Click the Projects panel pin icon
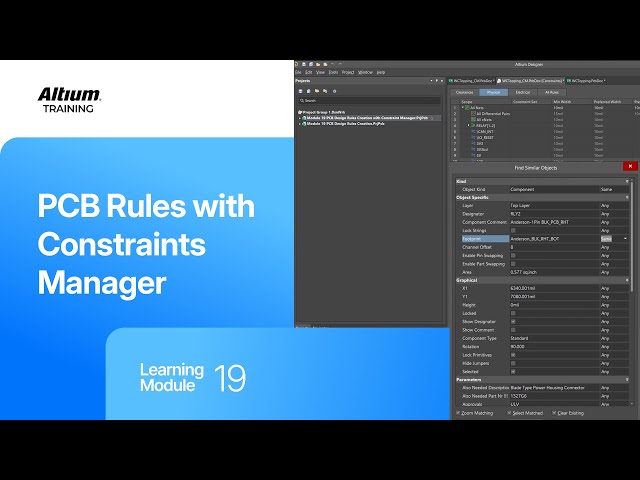640x480 pixels. (437, 81)
